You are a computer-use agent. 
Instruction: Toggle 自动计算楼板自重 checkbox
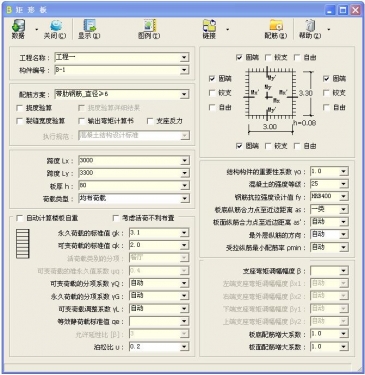click(x=20, y=218)
